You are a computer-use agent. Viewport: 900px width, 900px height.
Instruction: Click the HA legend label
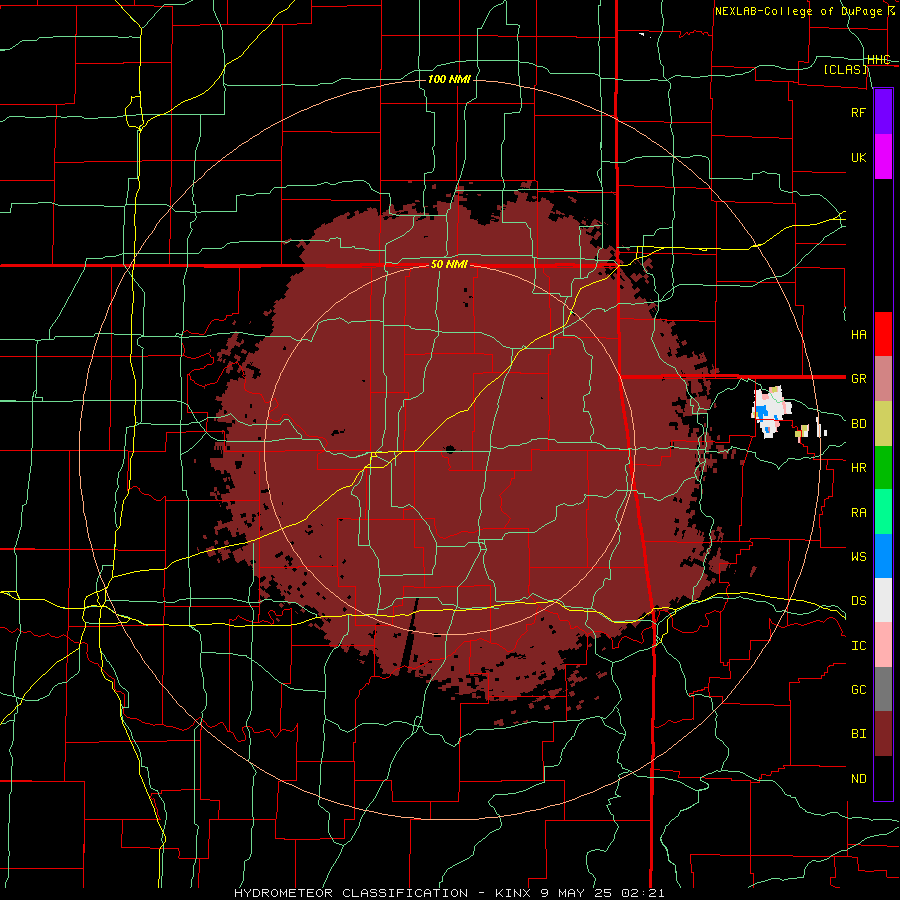858,335
